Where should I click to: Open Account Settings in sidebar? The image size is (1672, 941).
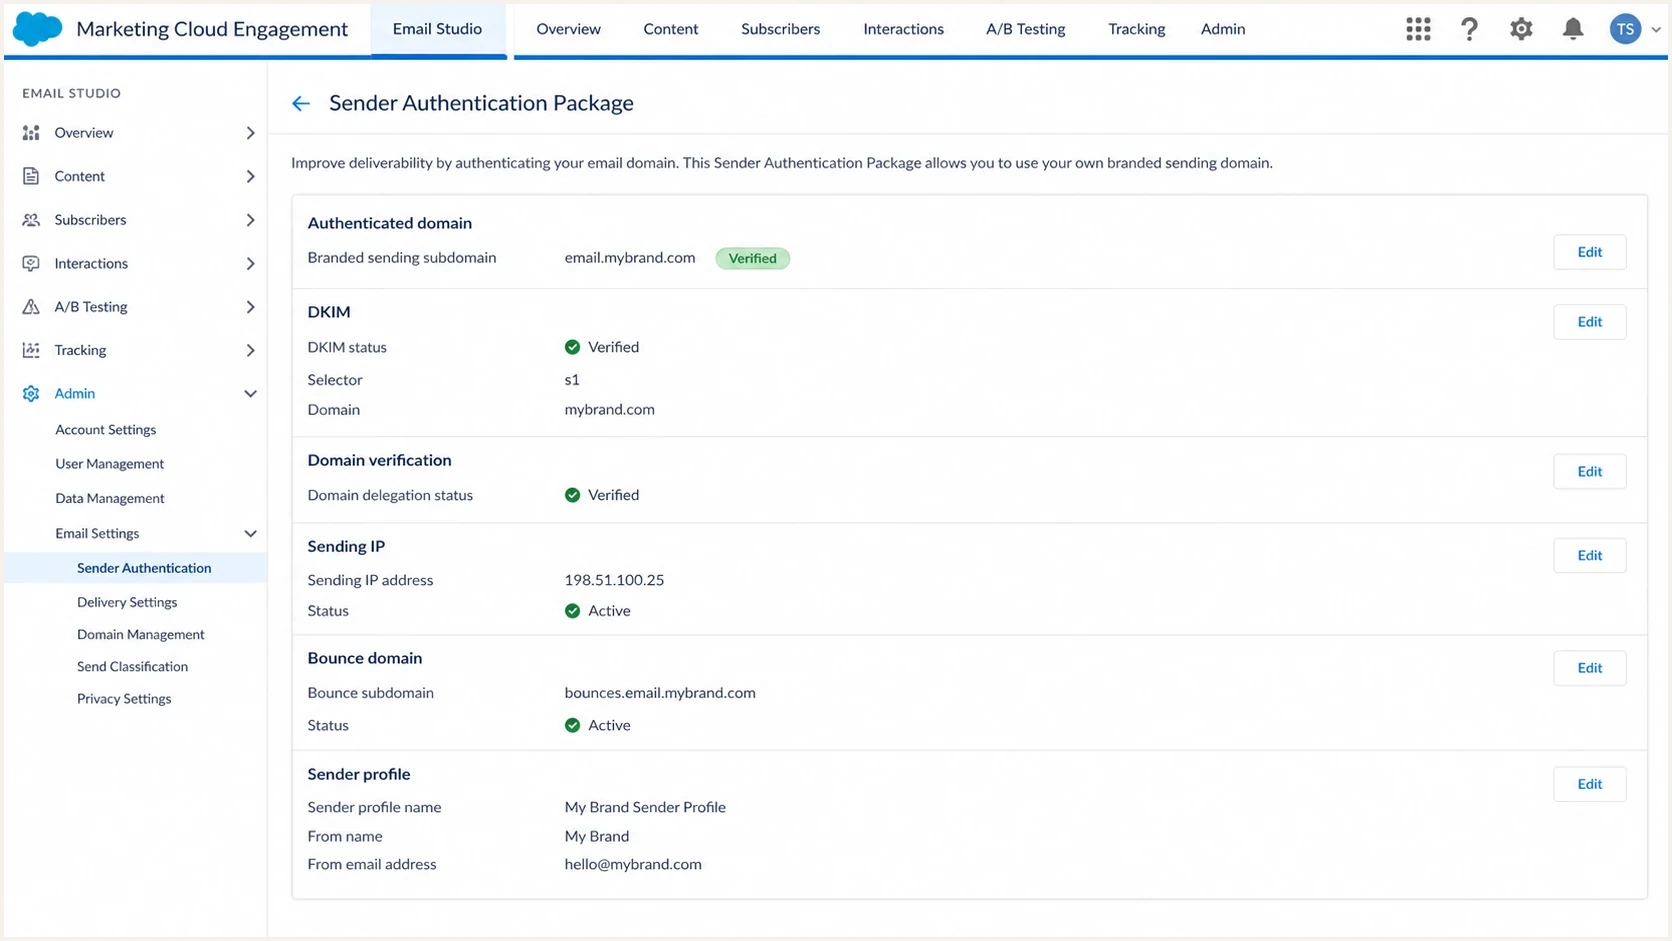click(105, 430)
